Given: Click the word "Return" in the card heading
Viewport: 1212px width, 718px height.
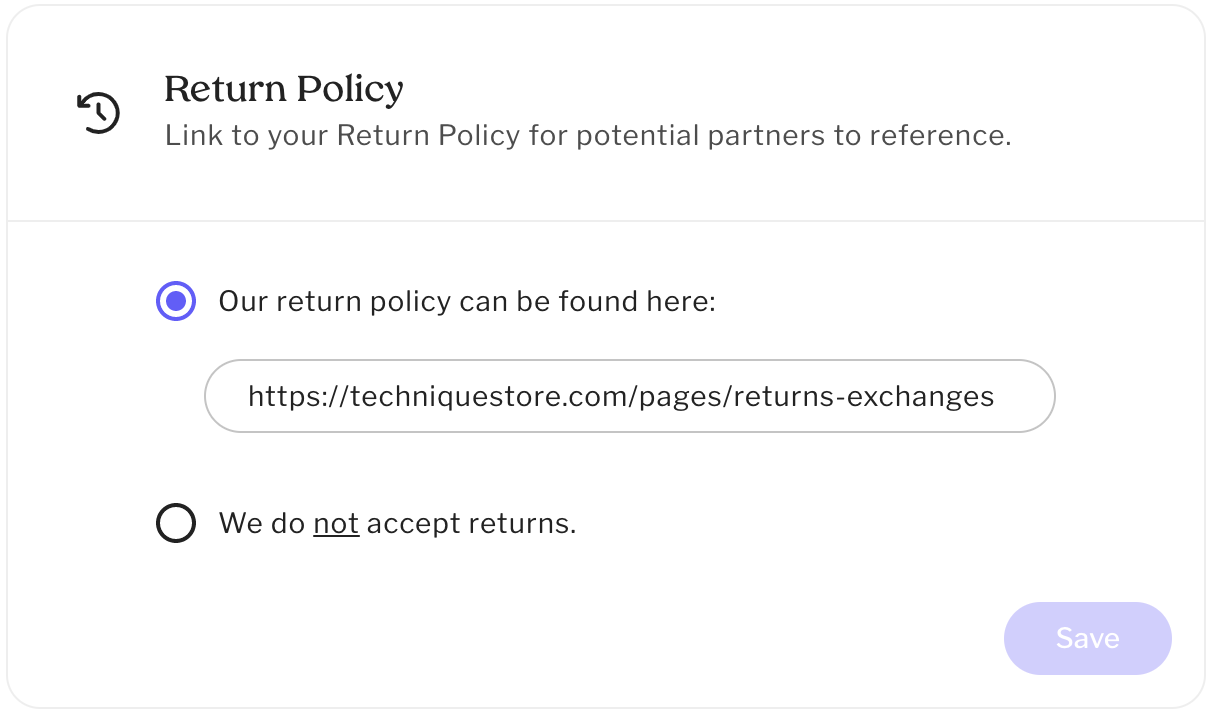Looking at the screenshot, I should tap(223, 90).
